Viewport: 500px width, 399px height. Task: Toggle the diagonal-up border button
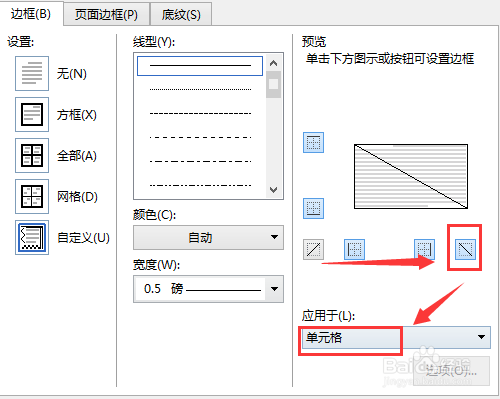point(313,249)
